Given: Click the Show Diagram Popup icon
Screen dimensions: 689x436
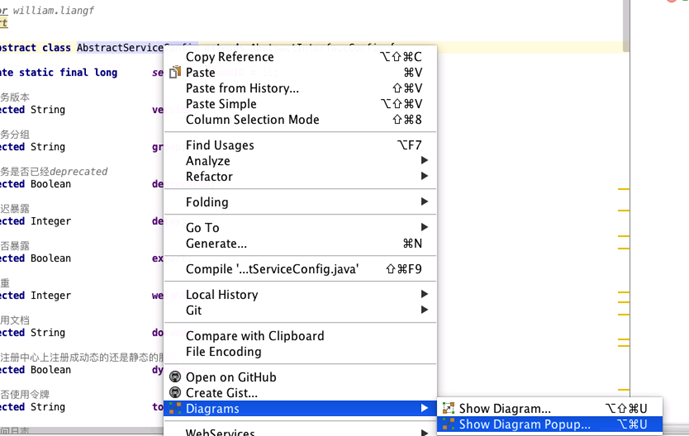Looking at the screenshot, I should click(449, 425).
